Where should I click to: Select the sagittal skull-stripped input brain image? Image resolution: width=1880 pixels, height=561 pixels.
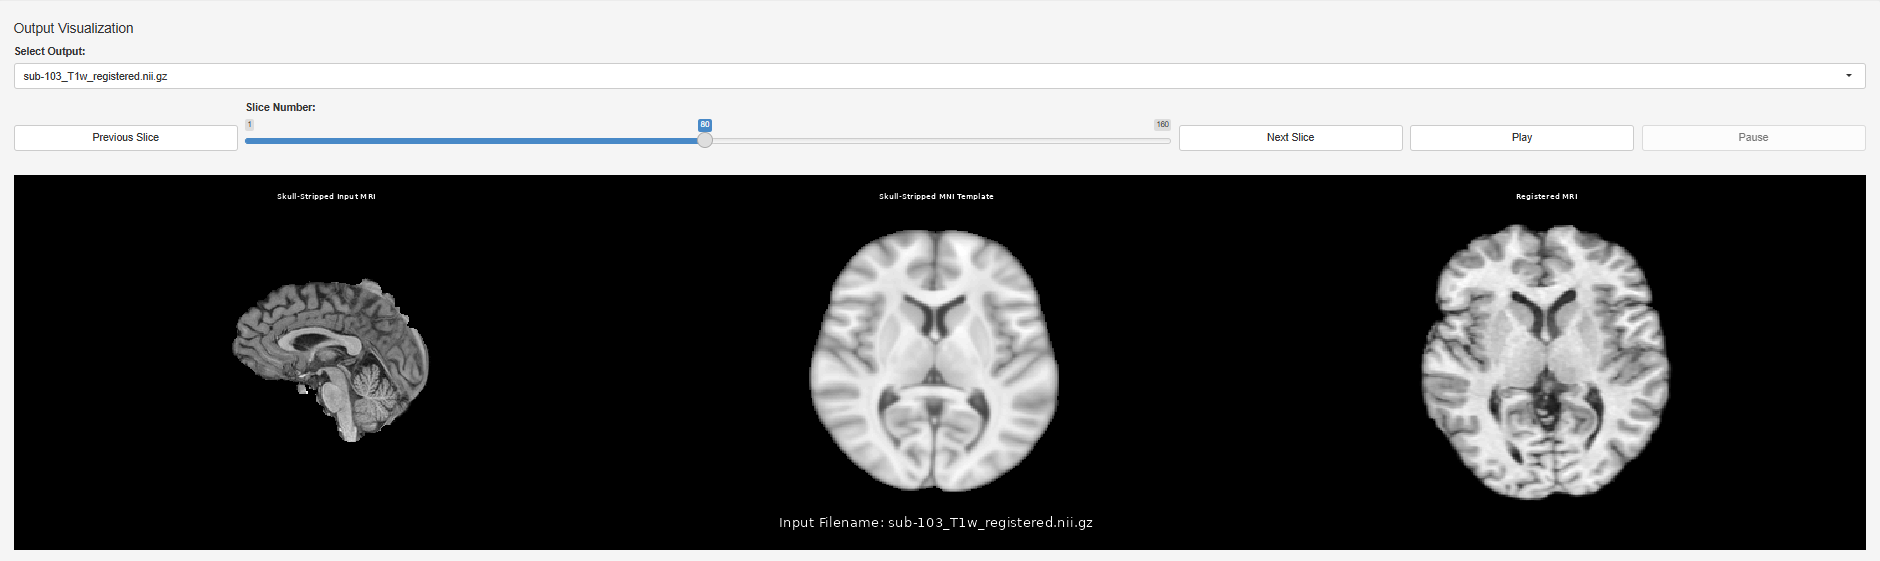coord(331,360)
